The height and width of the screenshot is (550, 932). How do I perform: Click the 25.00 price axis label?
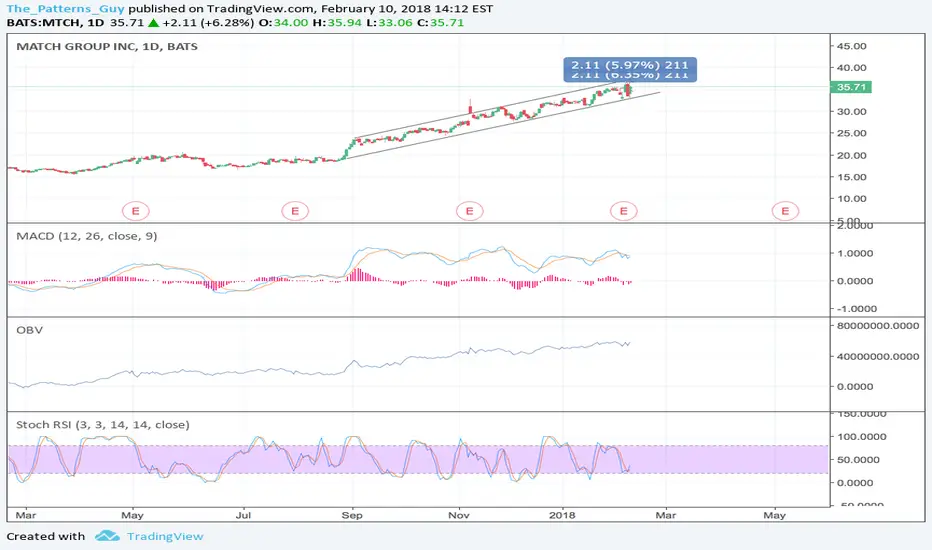click(x=852, y=133)
